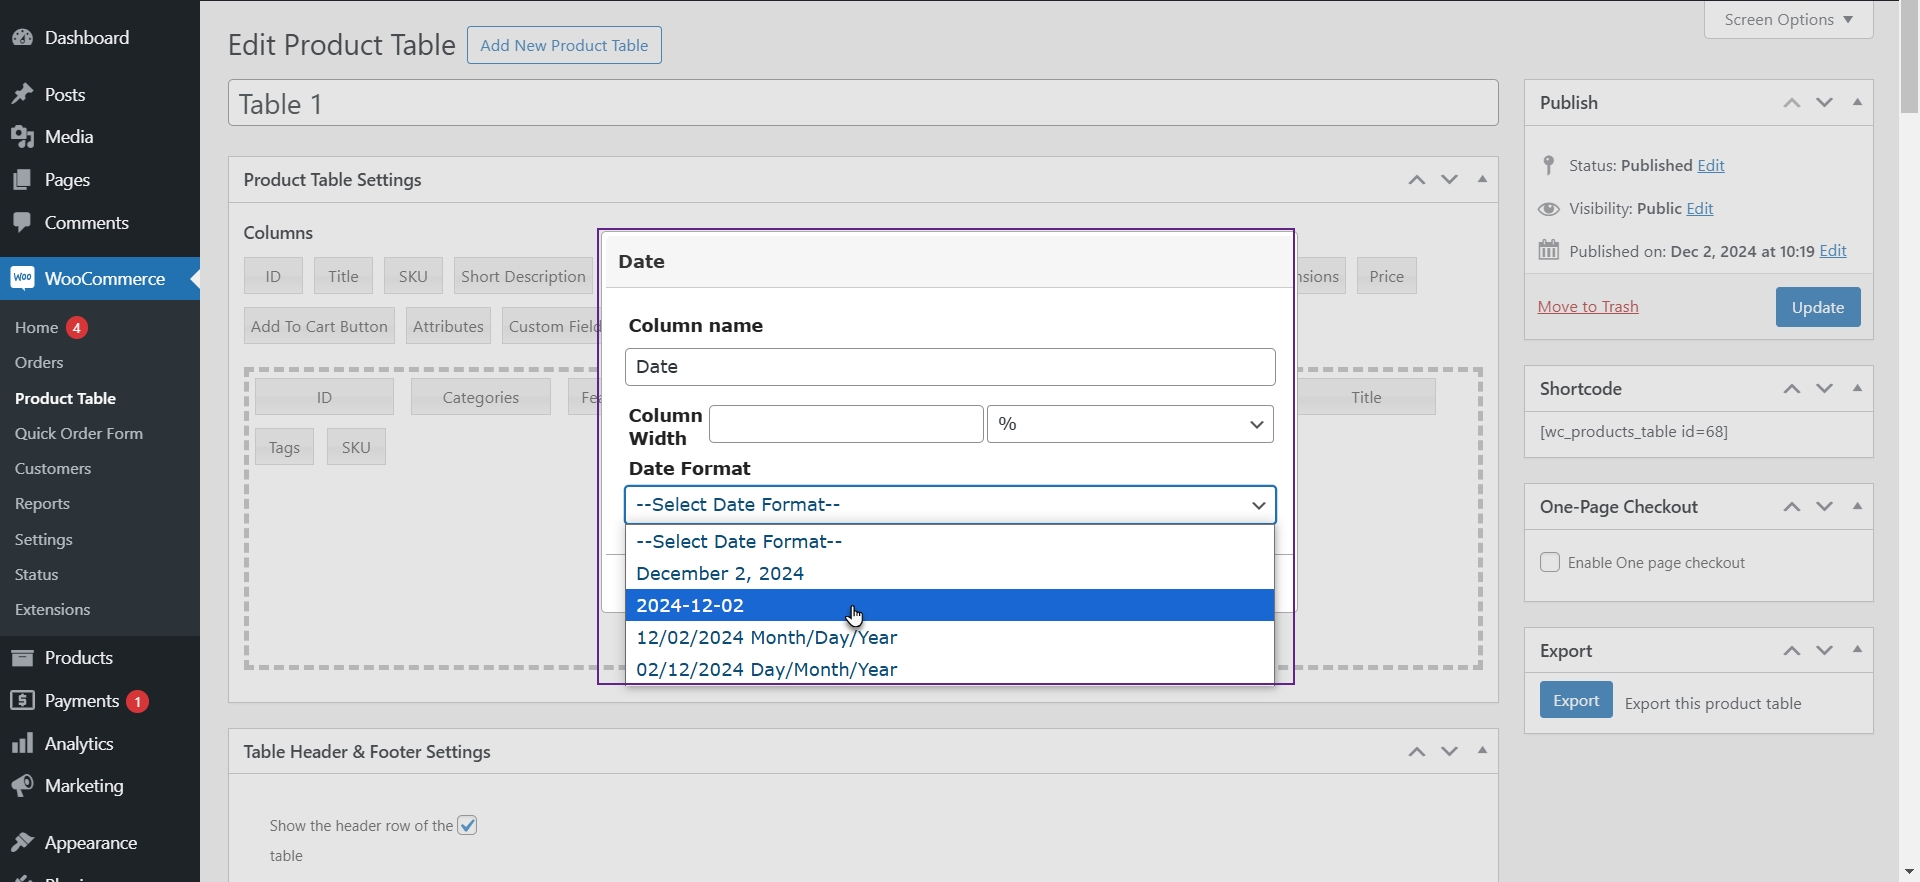Expand the Screen Options panel
This screenshot has width=1920, height=882.
pyautogui.click(x=1787, y=20)
